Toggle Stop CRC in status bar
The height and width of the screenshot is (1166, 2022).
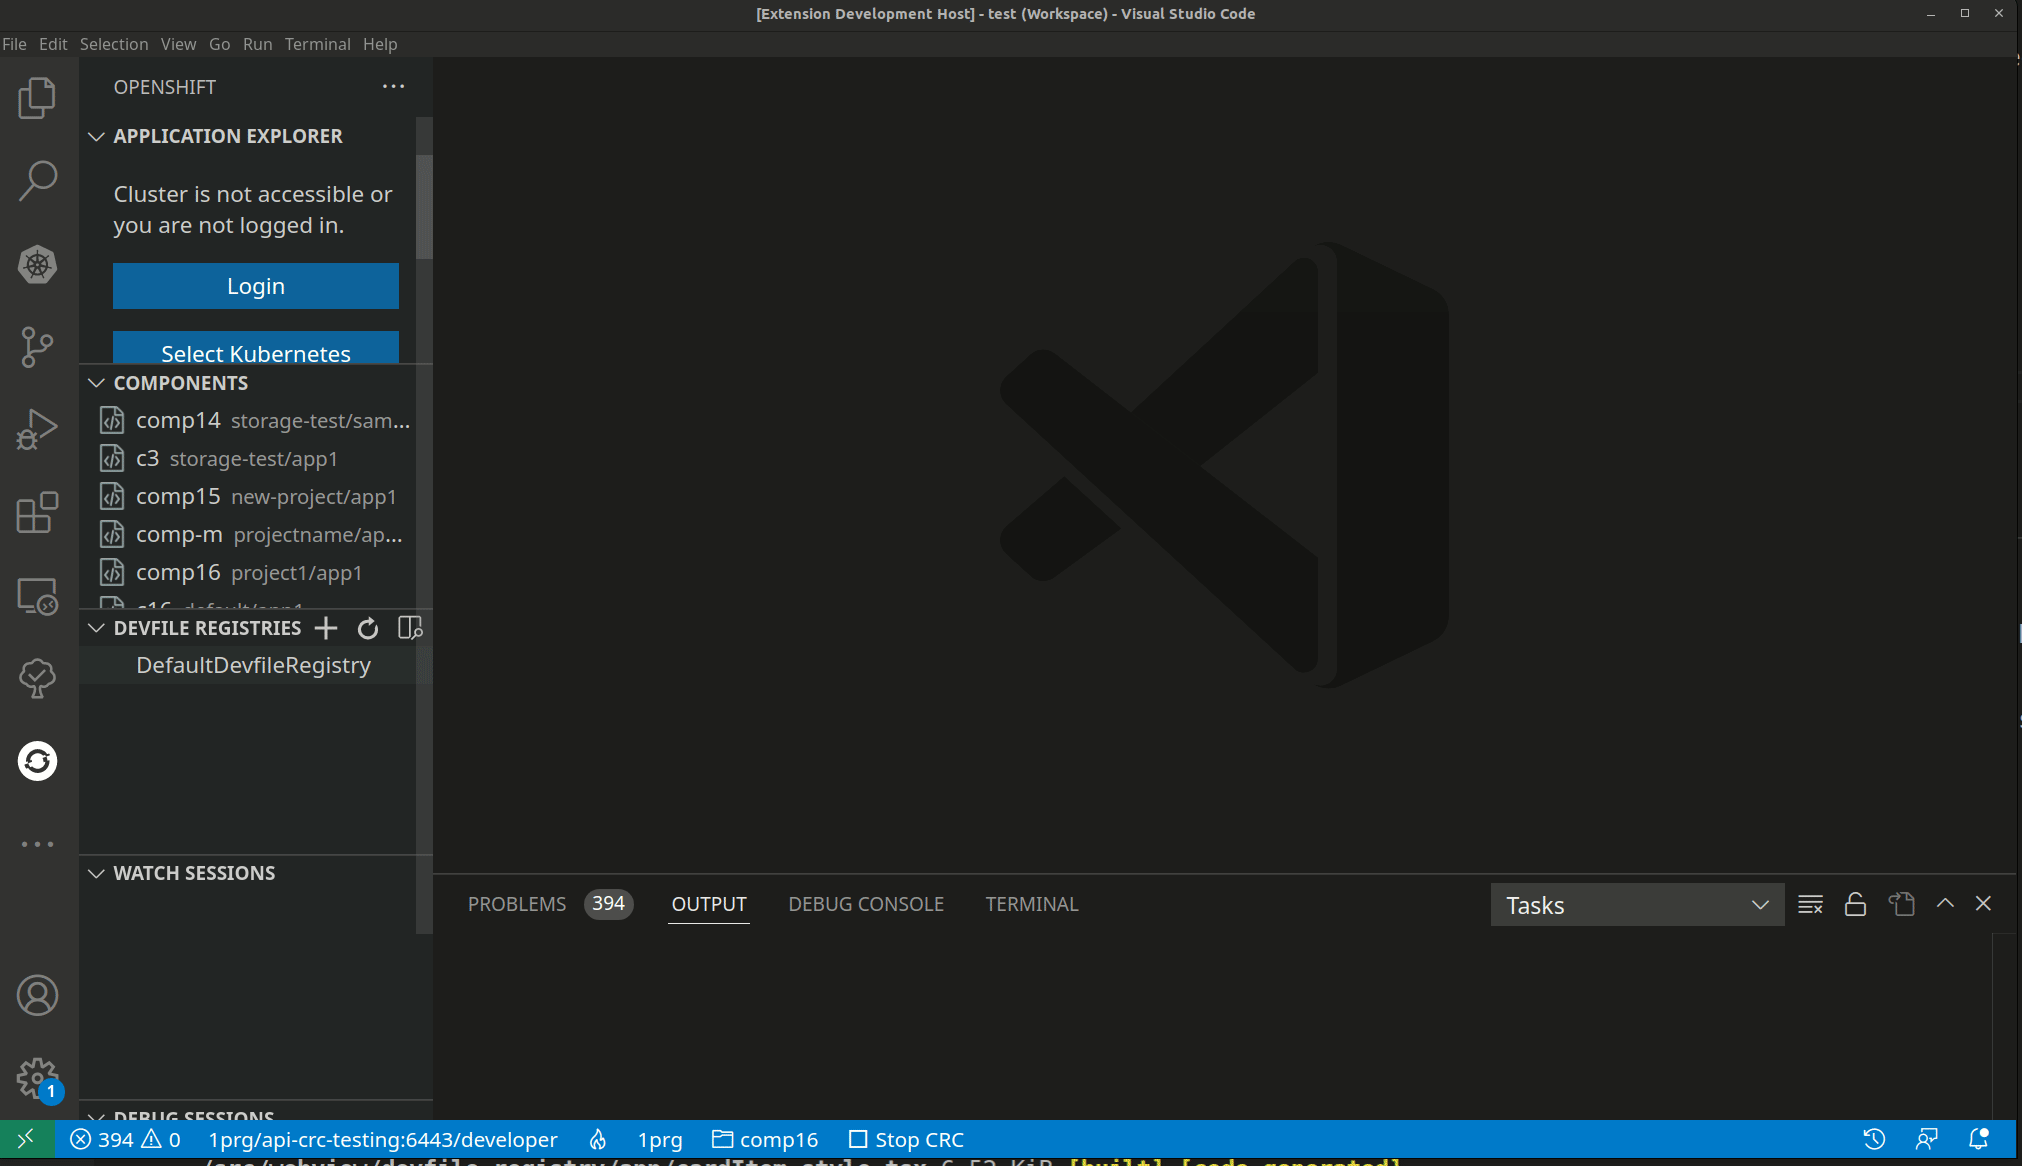point(906,1140)
